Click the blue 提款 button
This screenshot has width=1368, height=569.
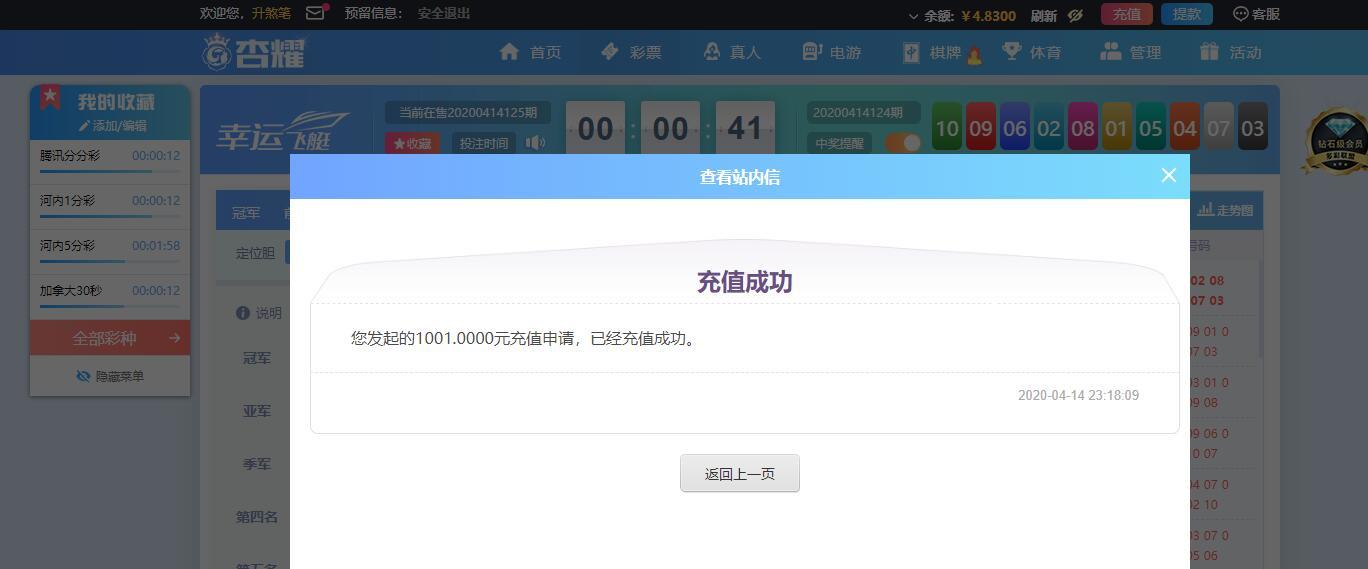pyautogui.click(x=1187, y=14)
